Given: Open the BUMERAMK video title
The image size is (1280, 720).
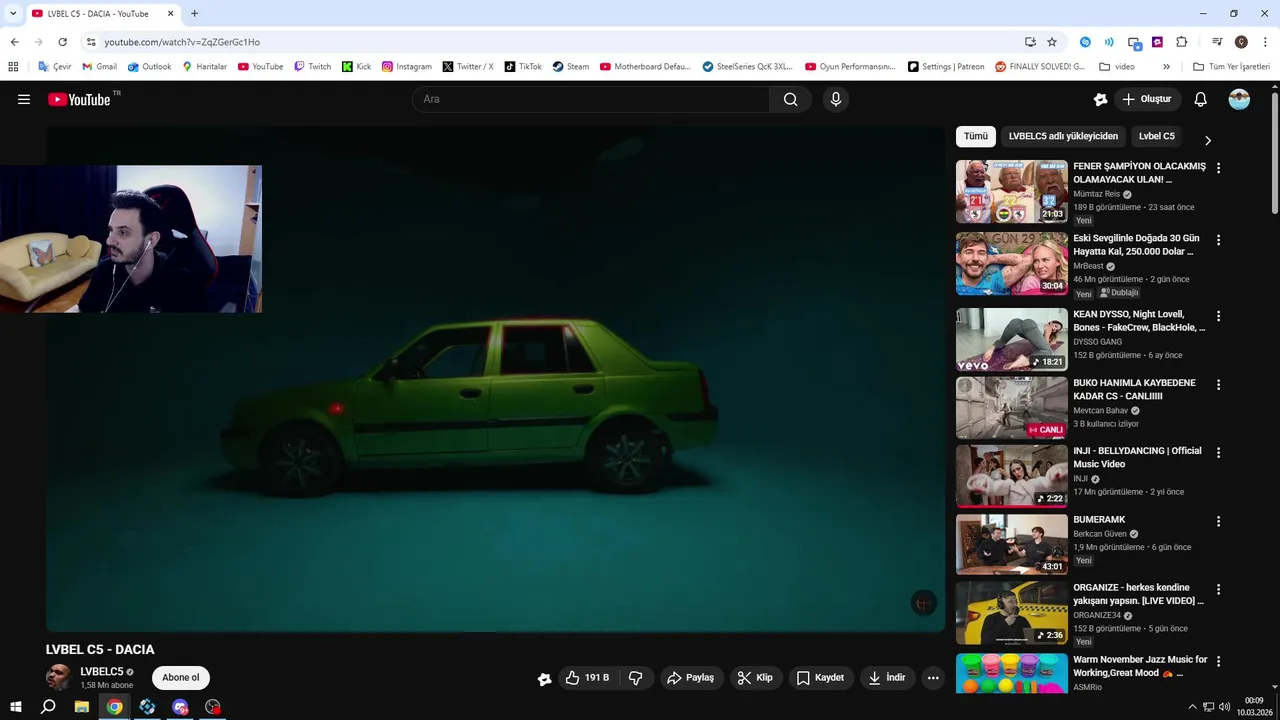Looking at the screenshot, I should coord(1099,520).
